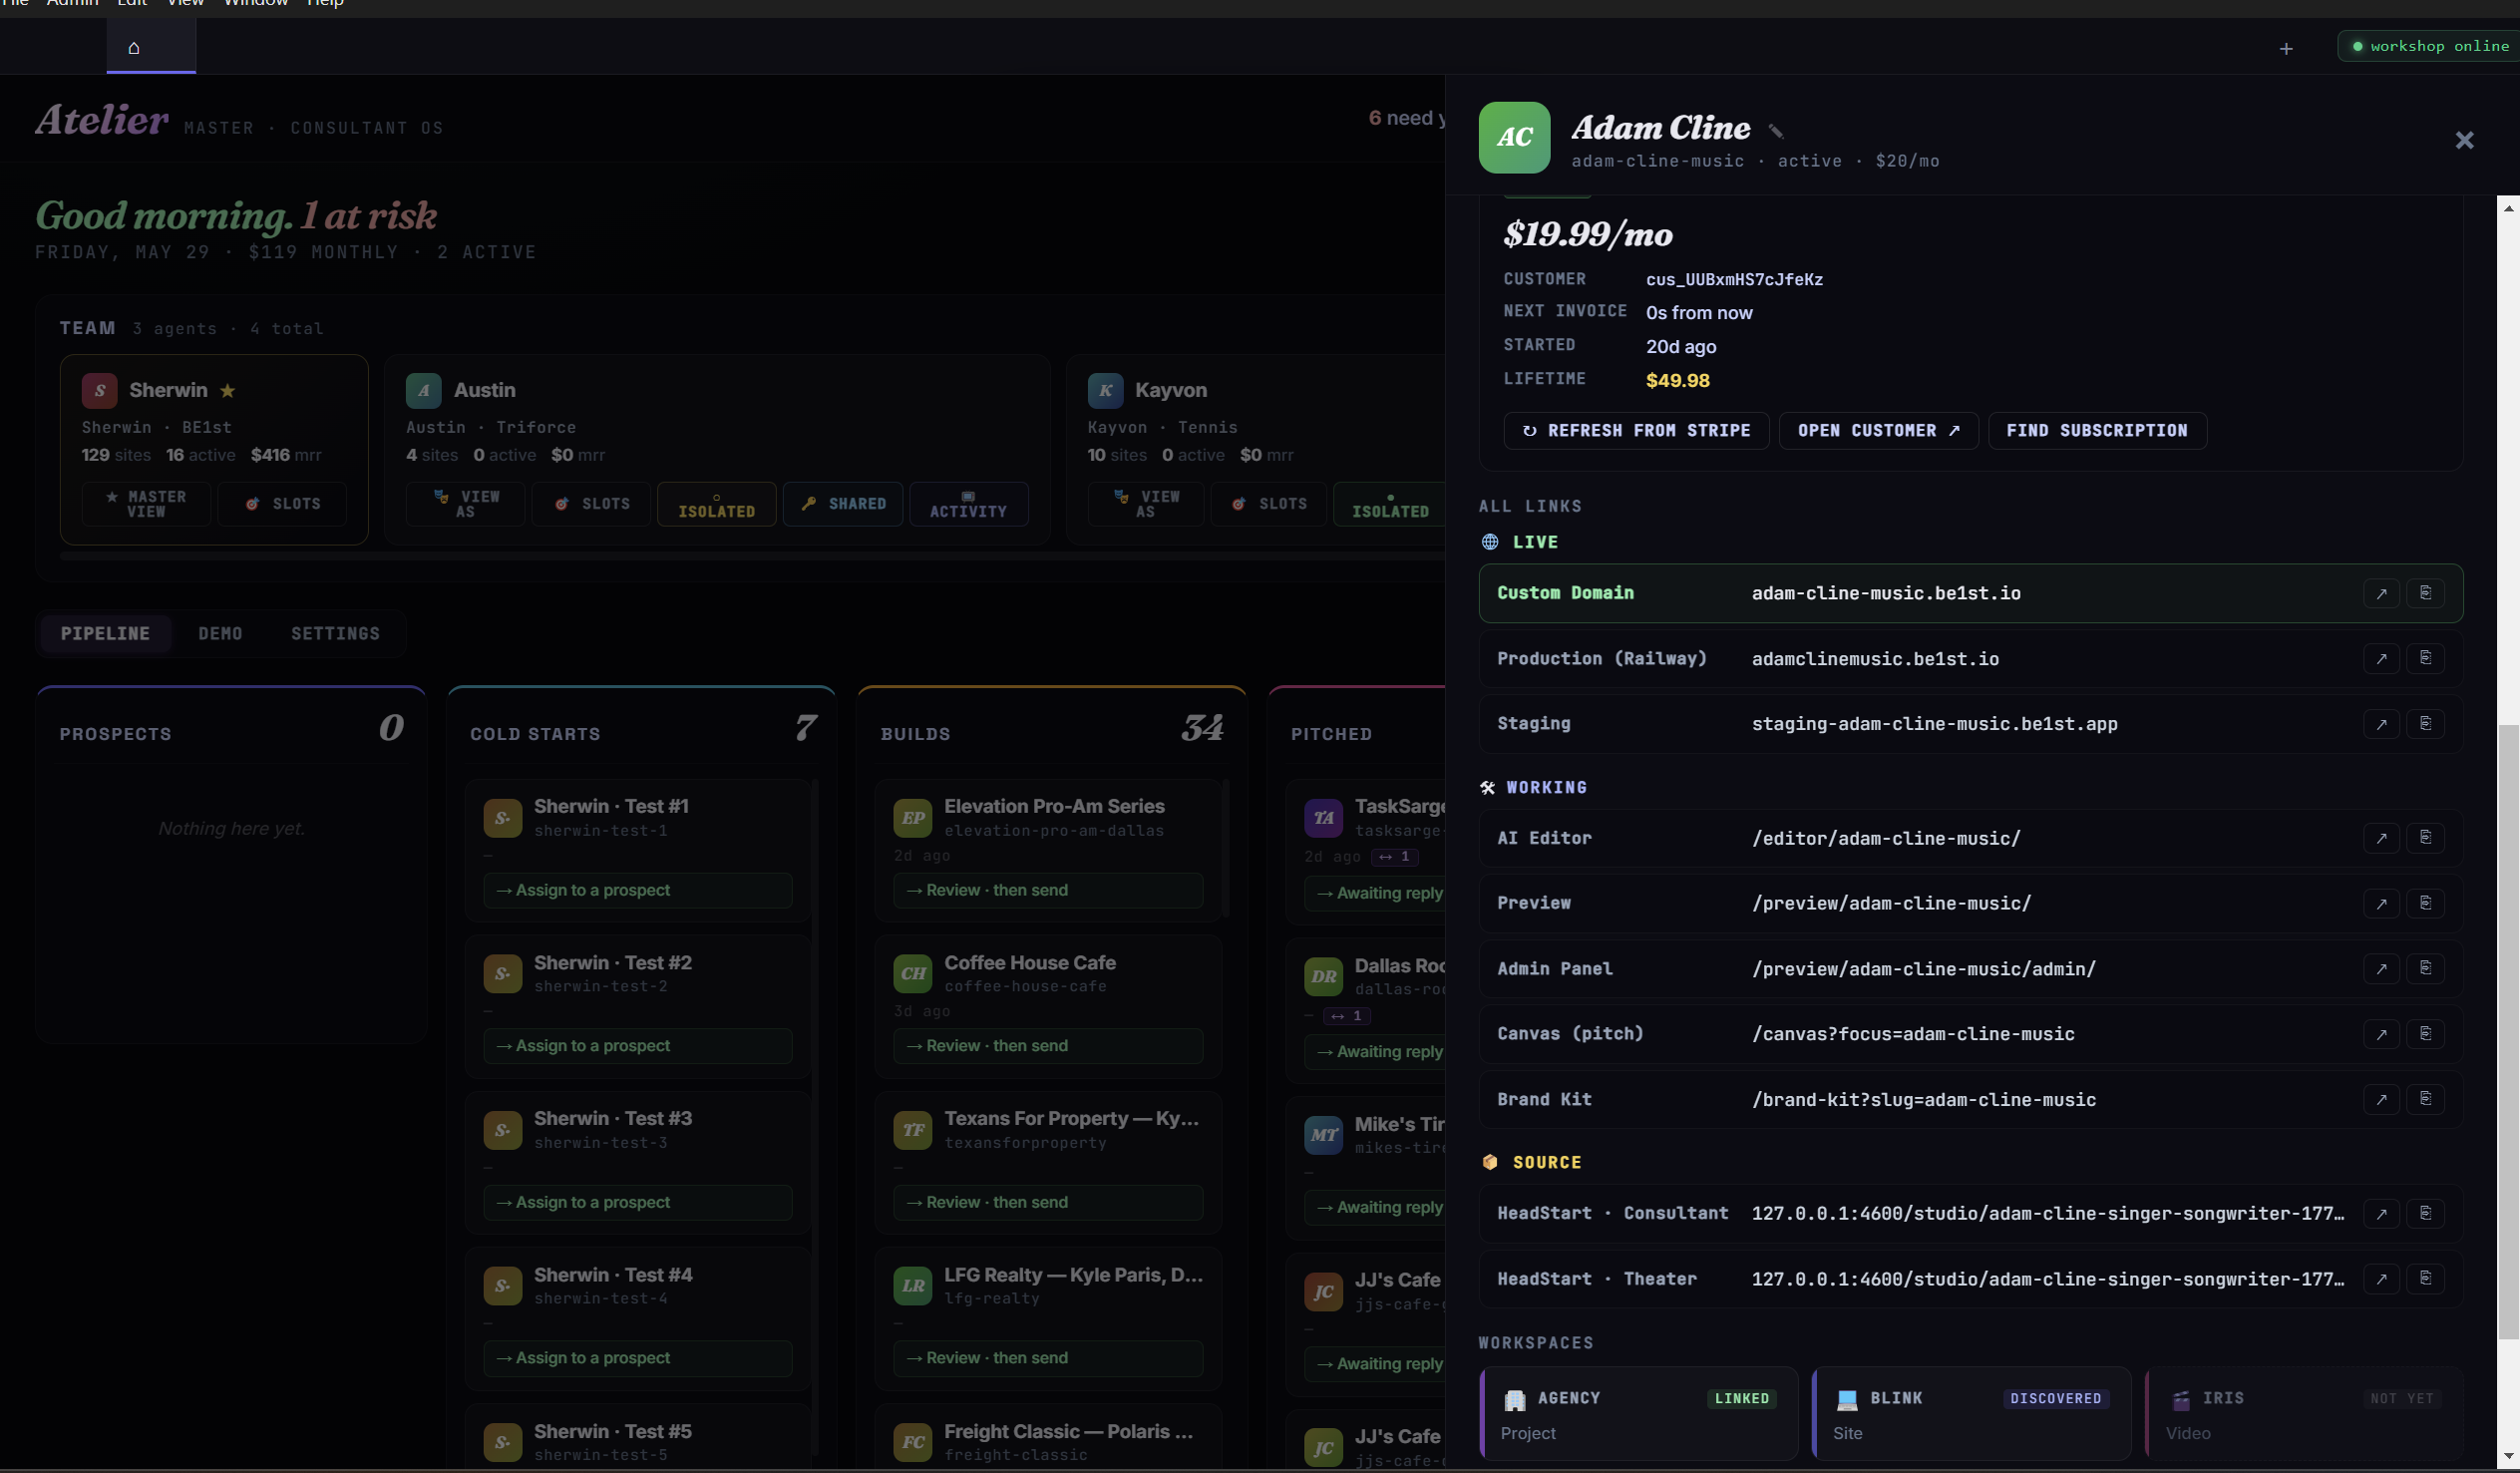Open HeadStart Consultant source link

[x=2381, y=1214]
